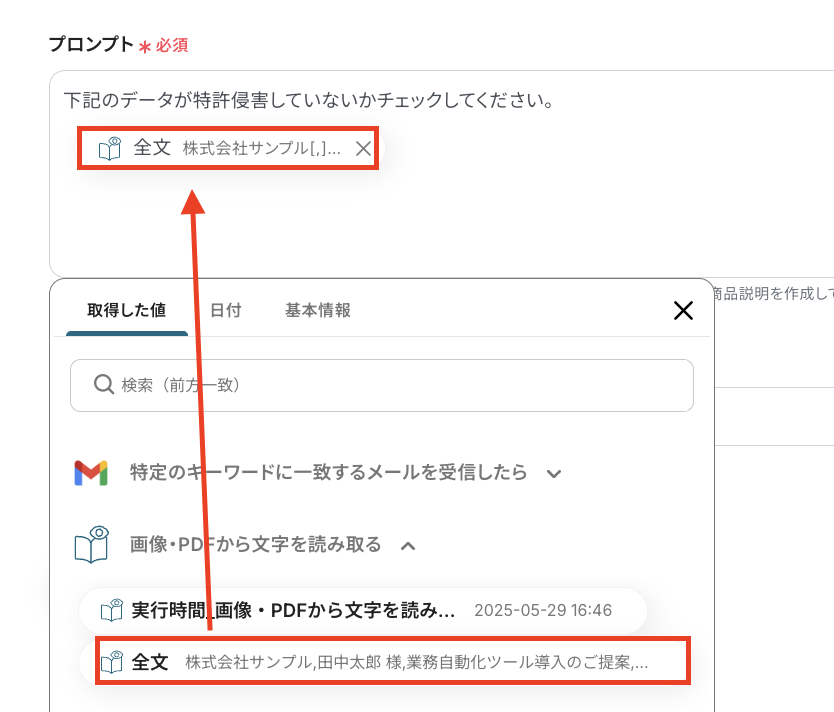Image resolution: width=834 pixels, height=712 pixels.
Task: Click the magnifier search icon
Action: pos(103,384)
